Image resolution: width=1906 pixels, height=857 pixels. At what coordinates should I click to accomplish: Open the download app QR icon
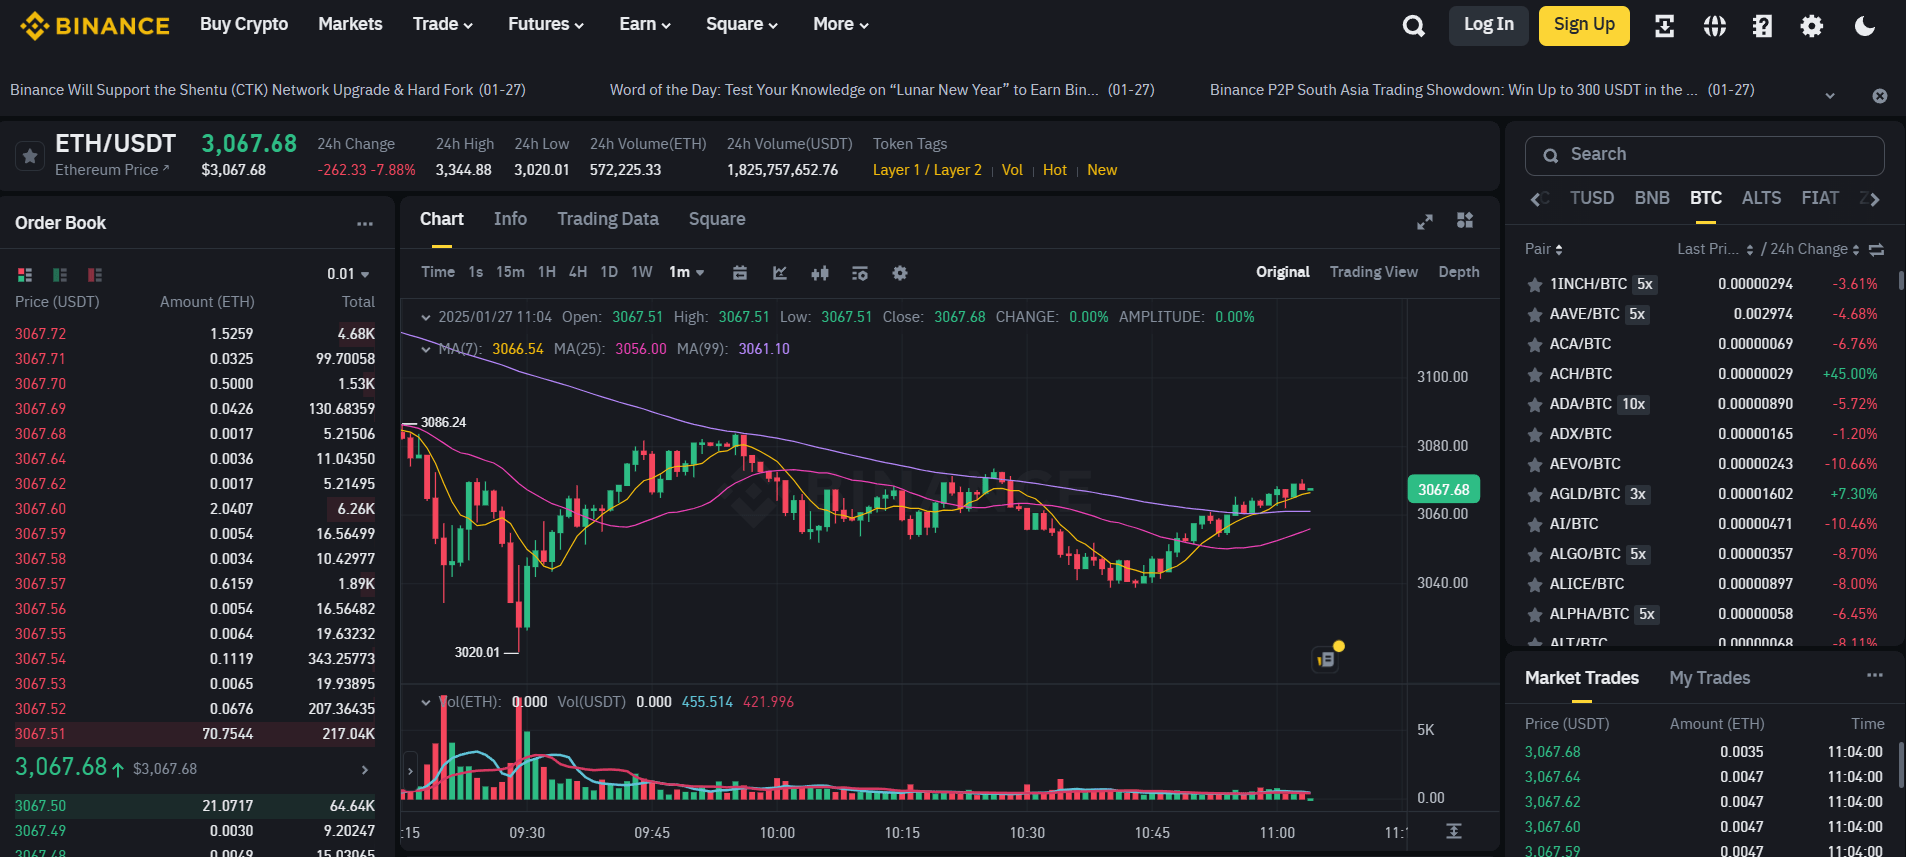pos(1664,26)
